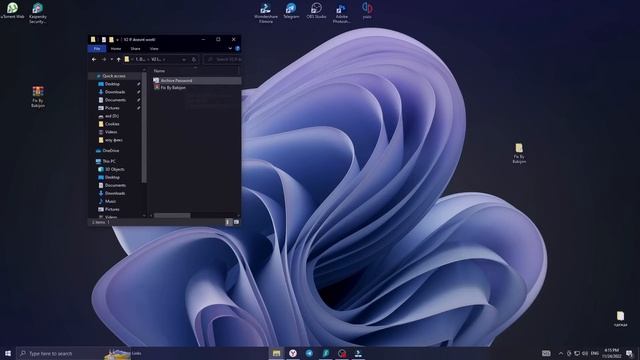Select Music under This PC
The image size is (640, 360).
[110, 201]
